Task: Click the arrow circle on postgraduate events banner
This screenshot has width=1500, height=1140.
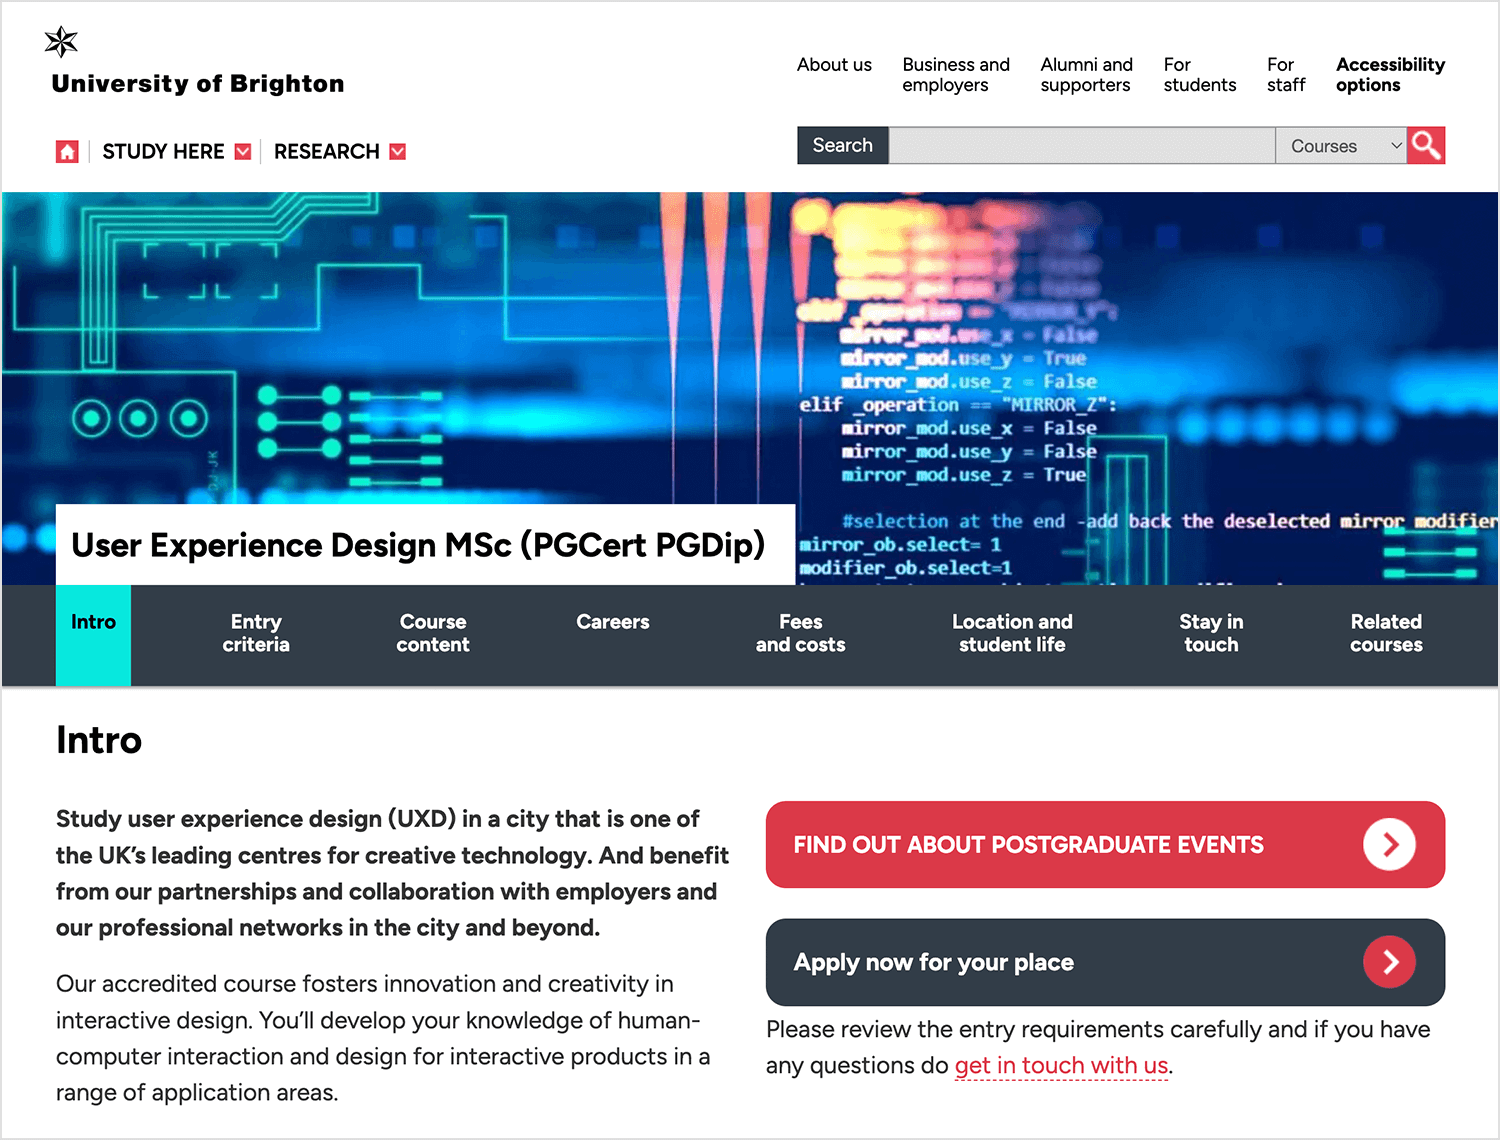Action: [x=1389, y=845]
